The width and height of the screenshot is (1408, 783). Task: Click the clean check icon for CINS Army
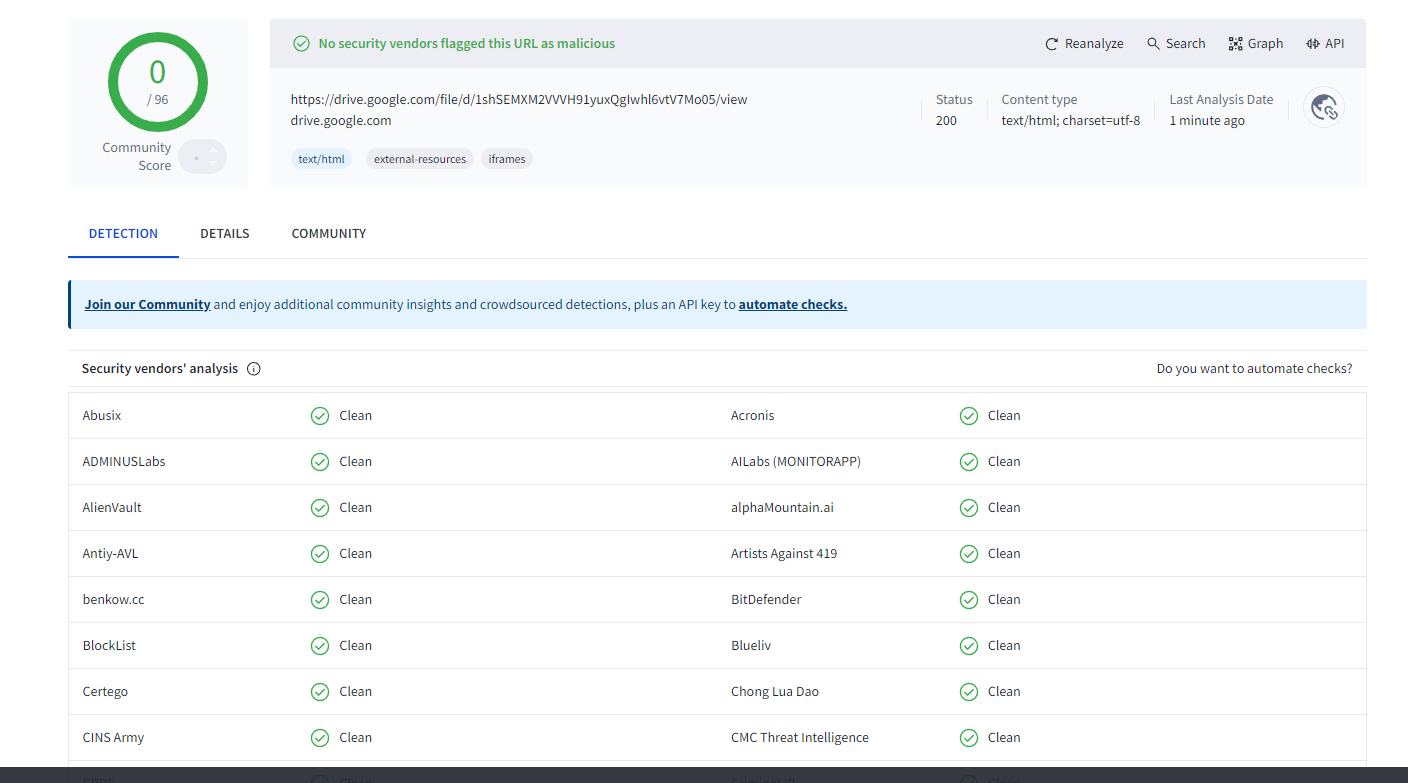(320, 738)
